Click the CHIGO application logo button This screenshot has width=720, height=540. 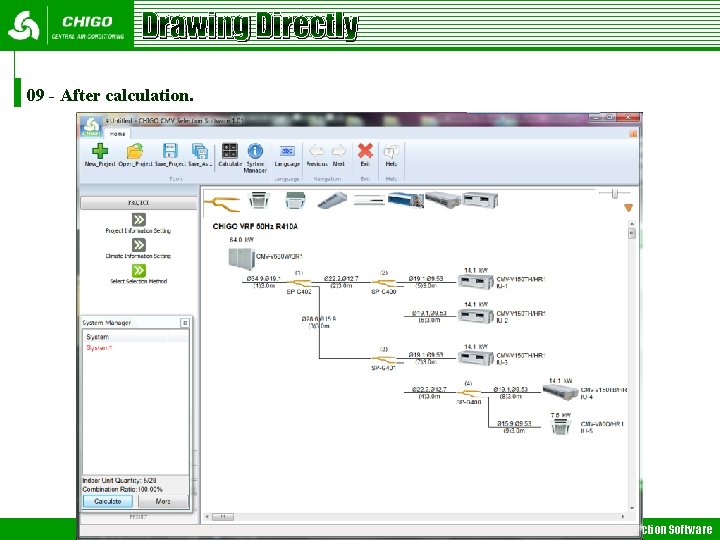point(91,126)
